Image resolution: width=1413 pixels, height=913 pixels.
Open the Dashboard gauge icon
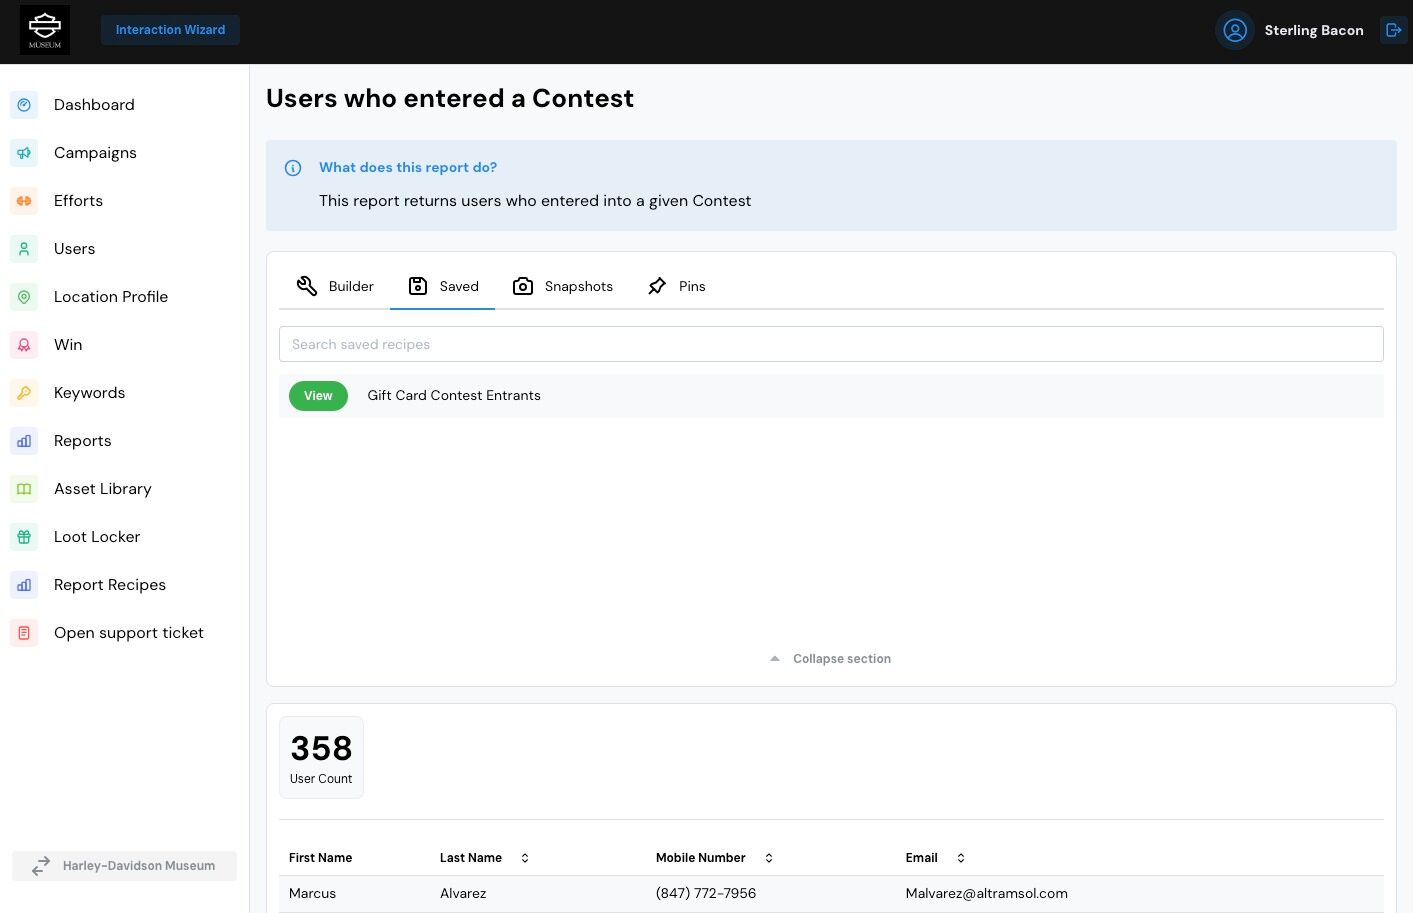24,105
